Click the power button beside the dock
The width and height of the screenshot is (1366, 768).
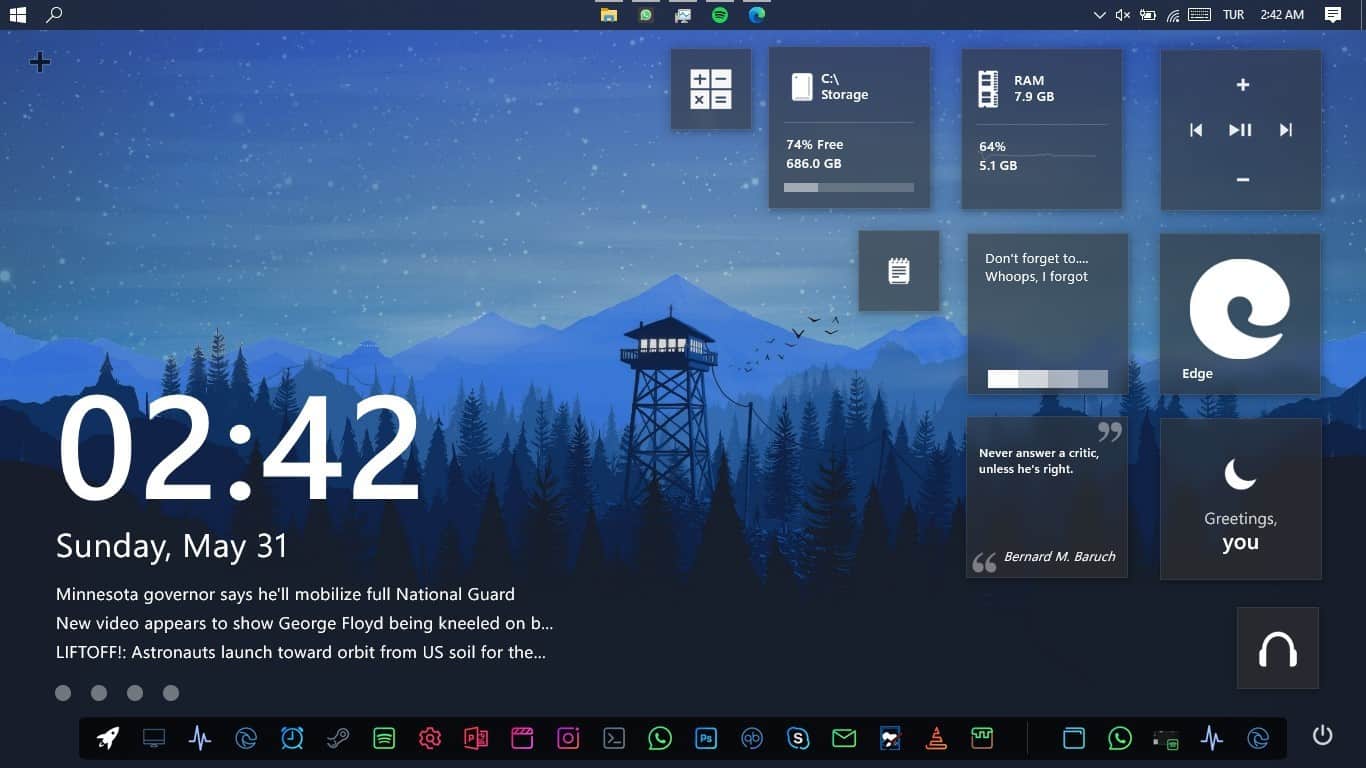(x=1322, y=736)
